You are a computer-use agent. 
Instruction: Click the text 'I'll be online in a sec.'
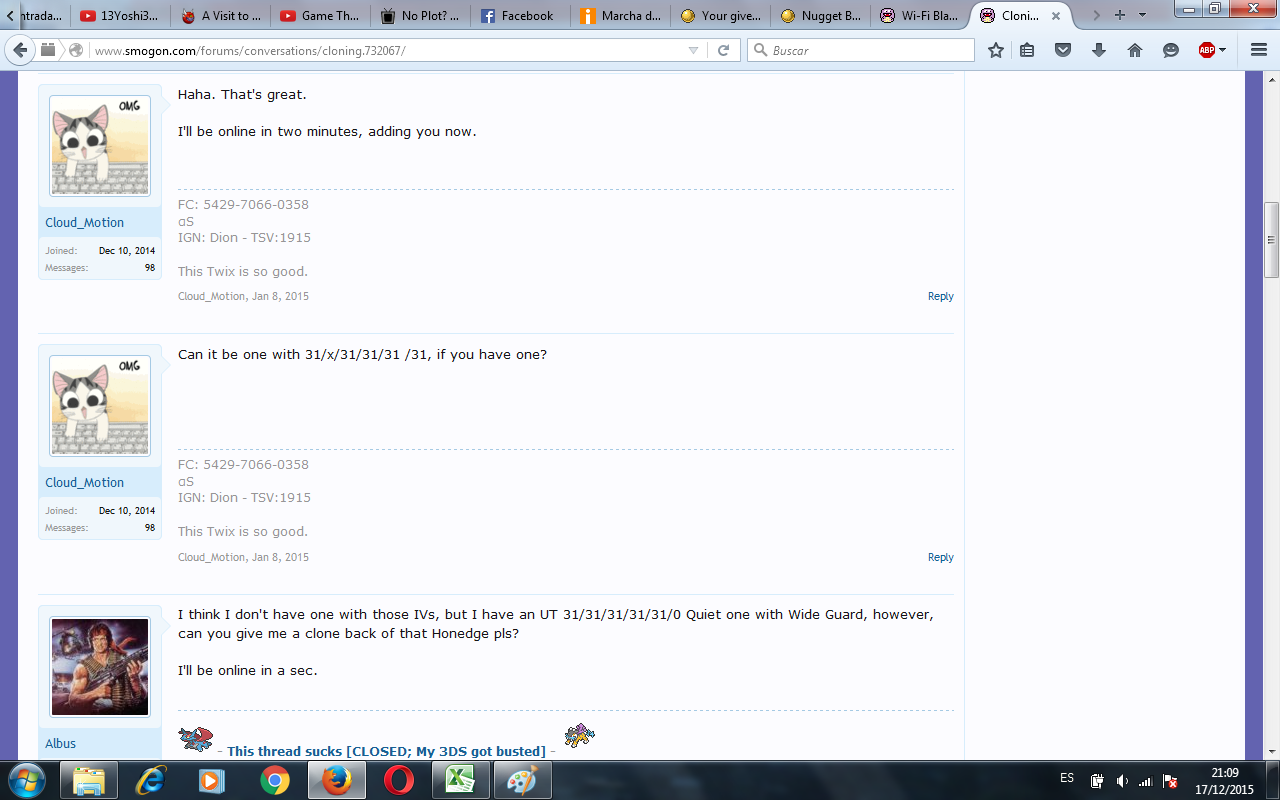(x=247, y=671)
